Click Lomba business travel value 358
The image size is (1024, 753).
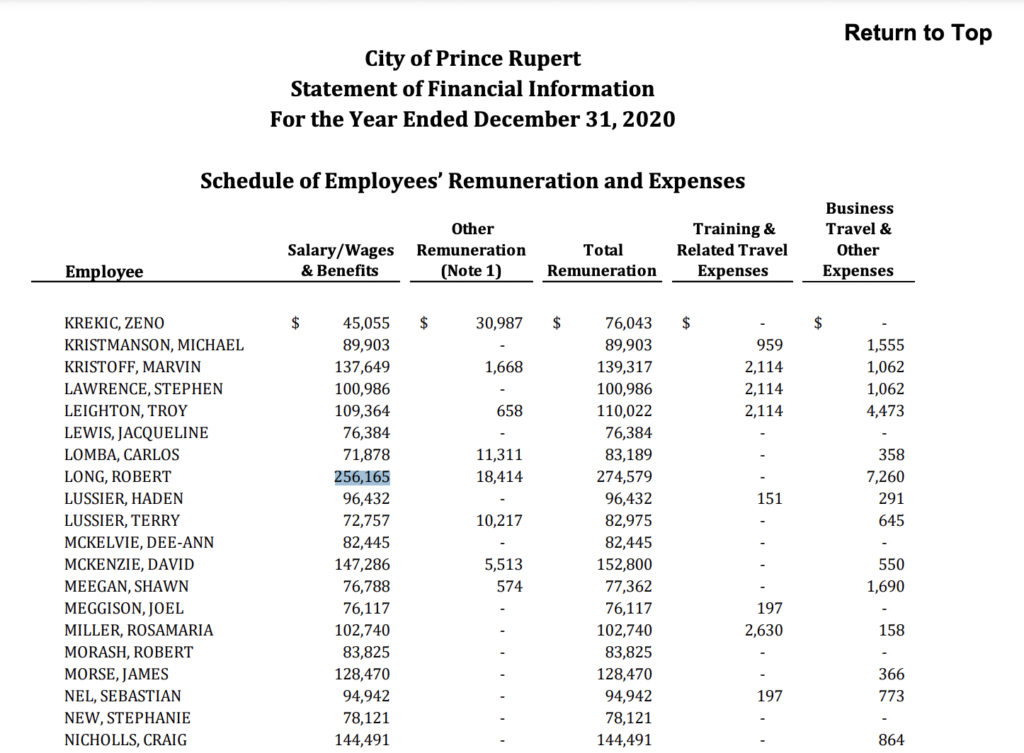coord(892,455)
